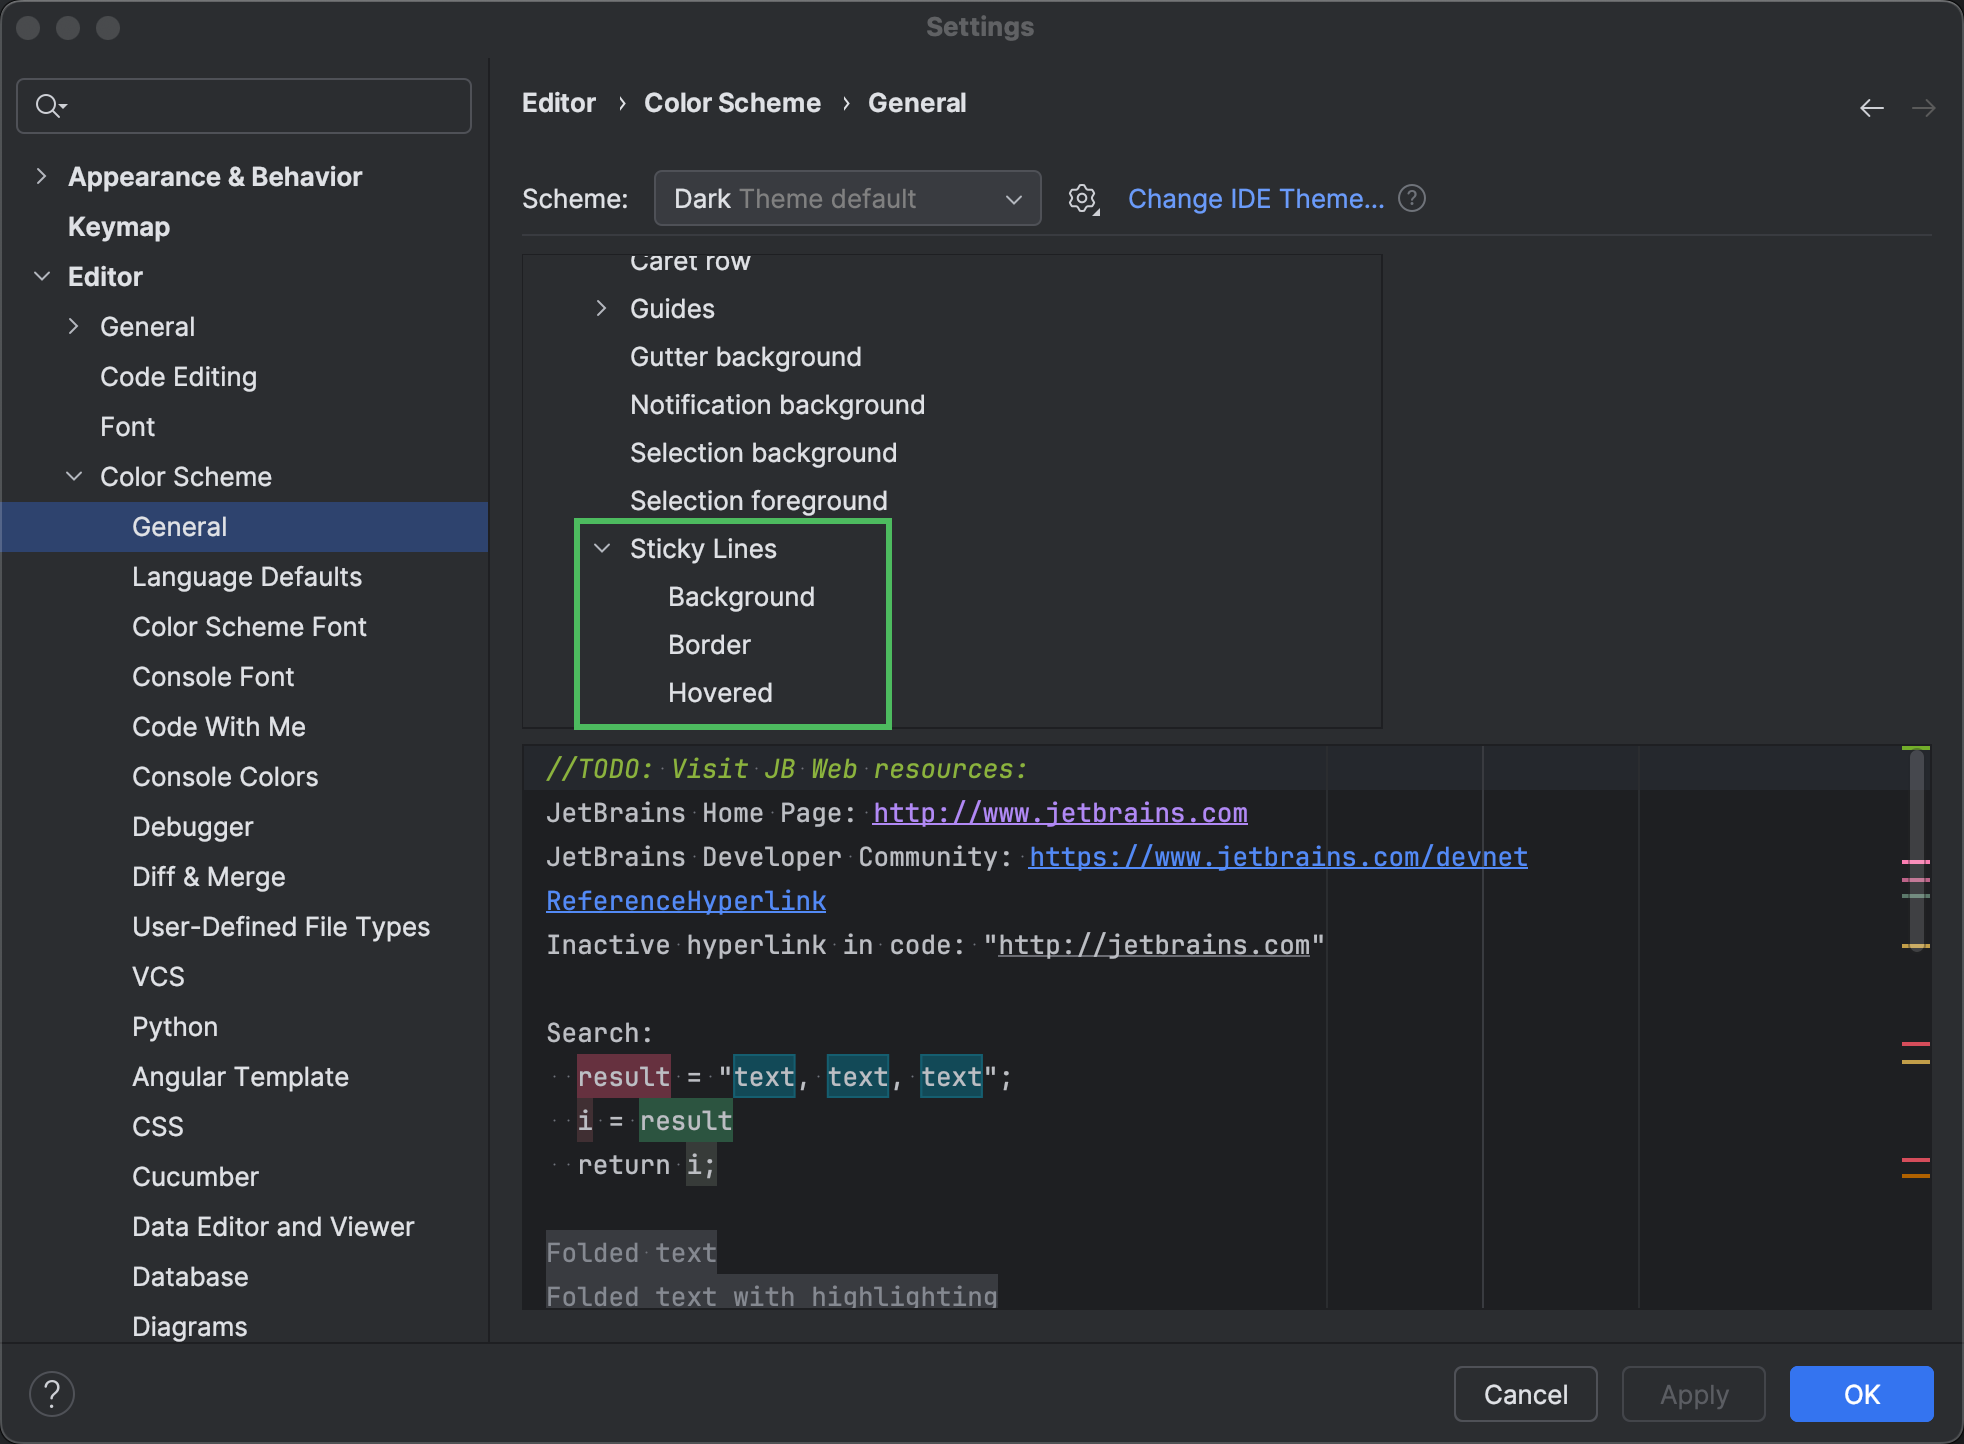Collapse the Sticky Lines section

tap(602, 548)
